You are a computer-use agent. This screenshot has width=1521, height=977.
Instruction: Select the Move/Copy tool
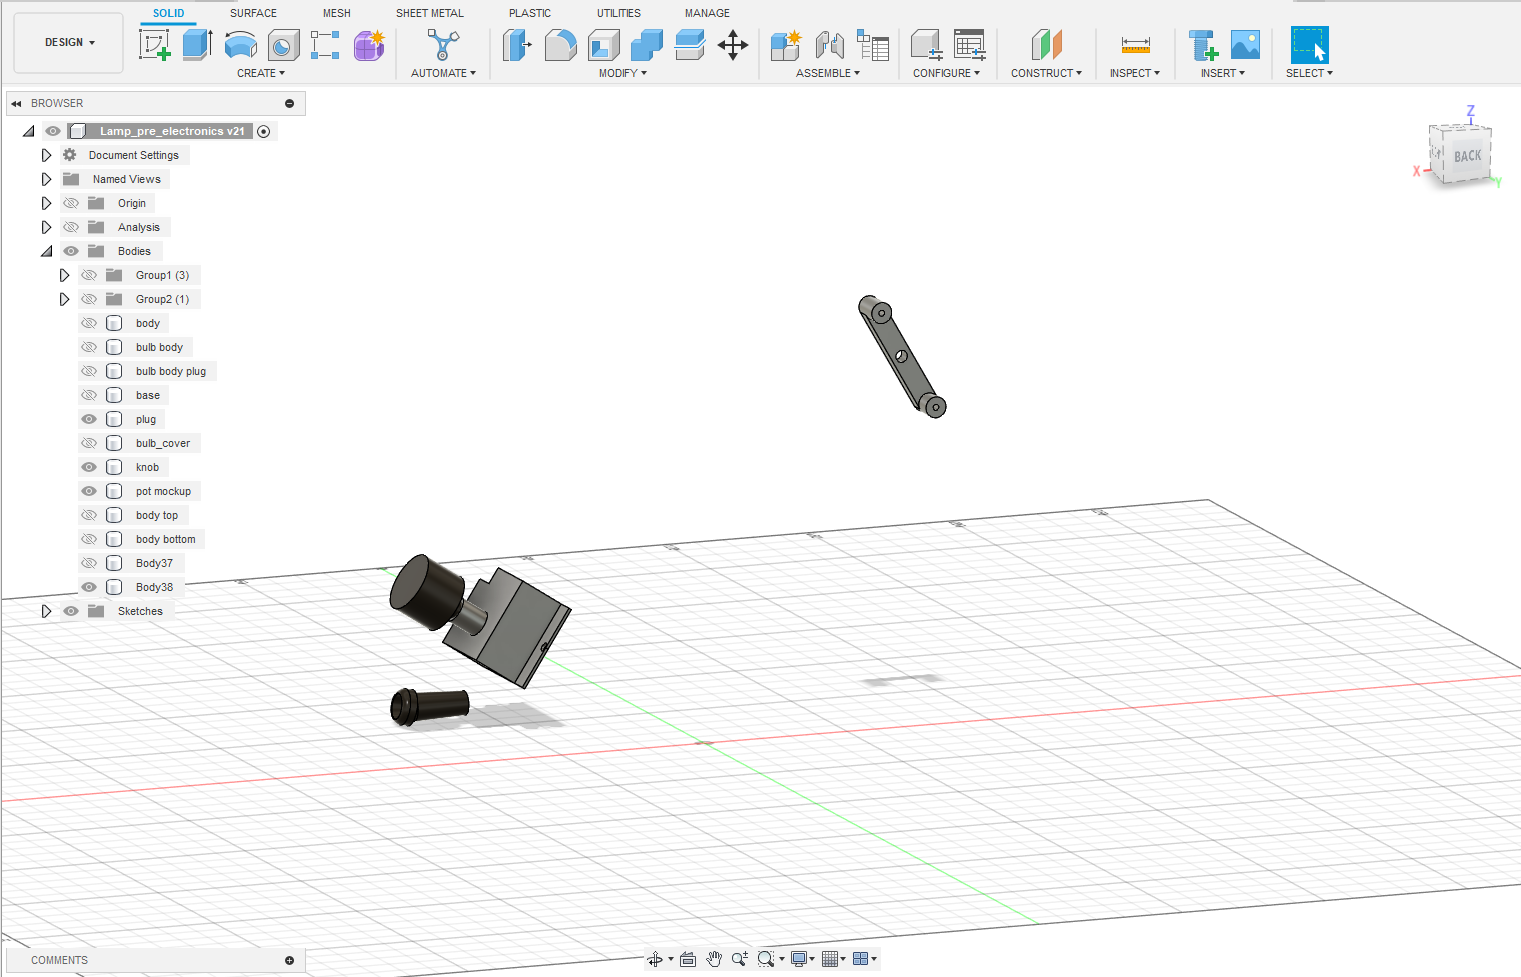pos(733,45)
